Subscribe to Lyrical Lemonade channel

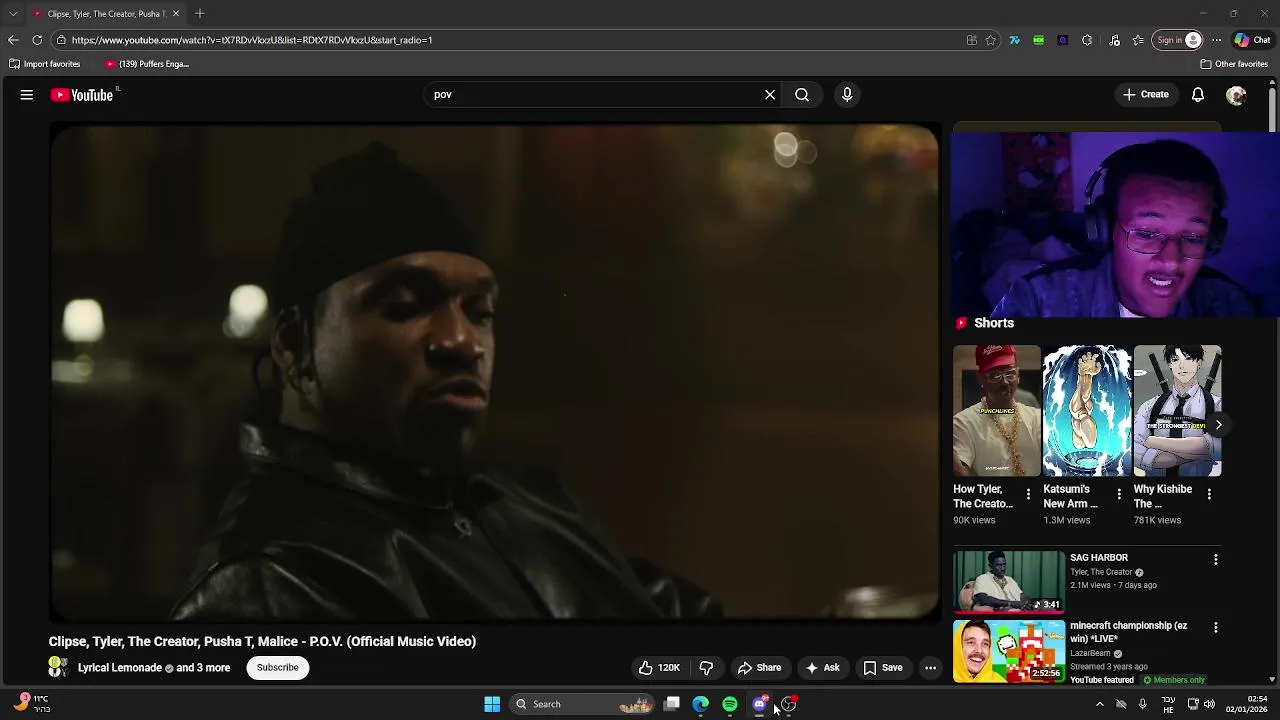pyautogui.click(x=278, y=668)
